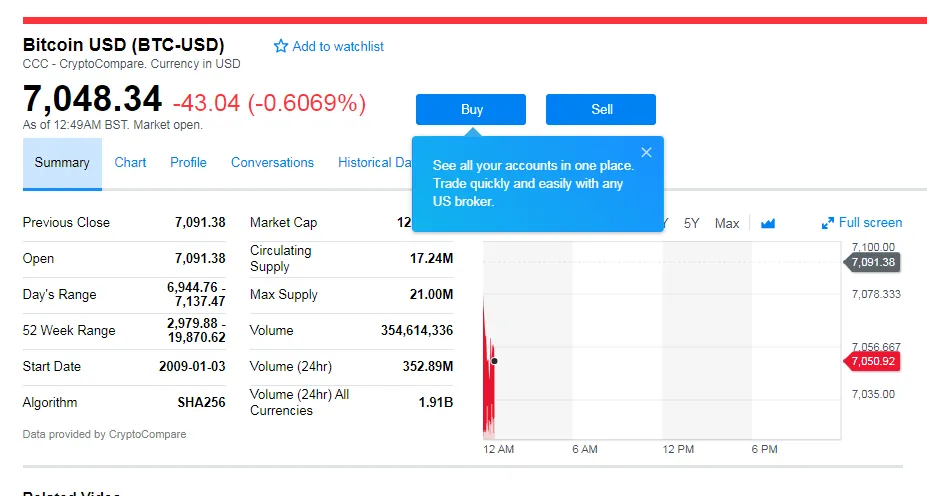The image size is (927, 496).
Task: Open the Profile tab
Action: tap(188, 163)
